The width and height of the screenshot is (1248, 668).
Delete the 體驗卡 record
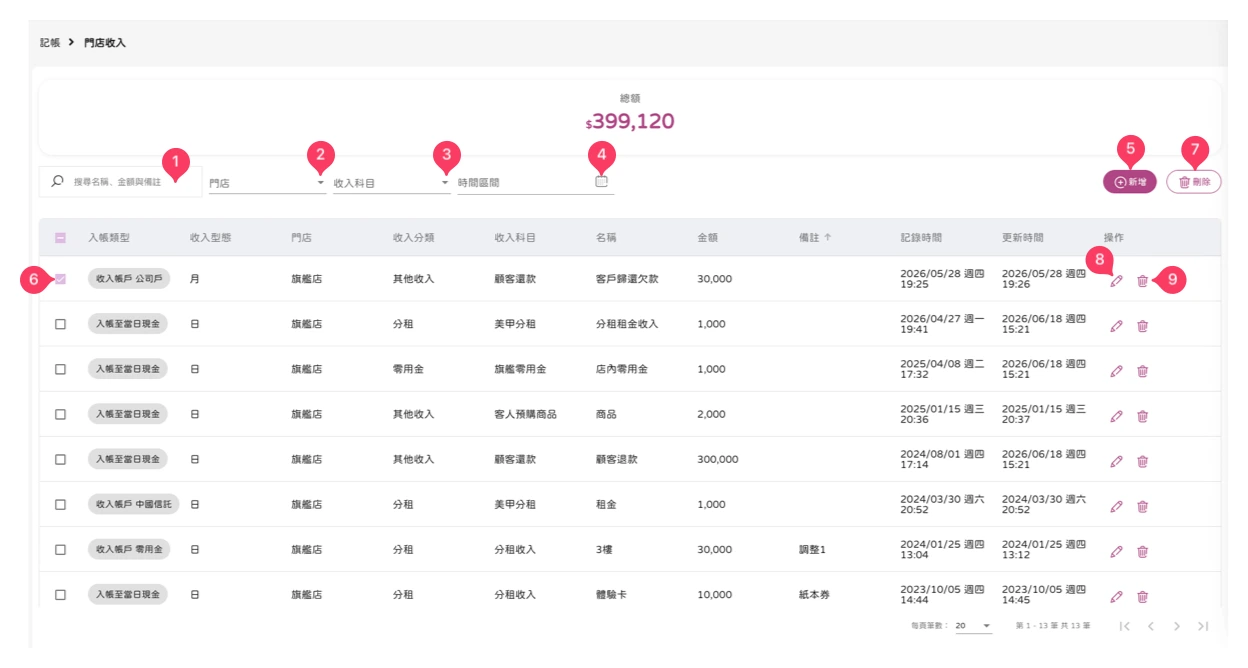click(1142, 596)
